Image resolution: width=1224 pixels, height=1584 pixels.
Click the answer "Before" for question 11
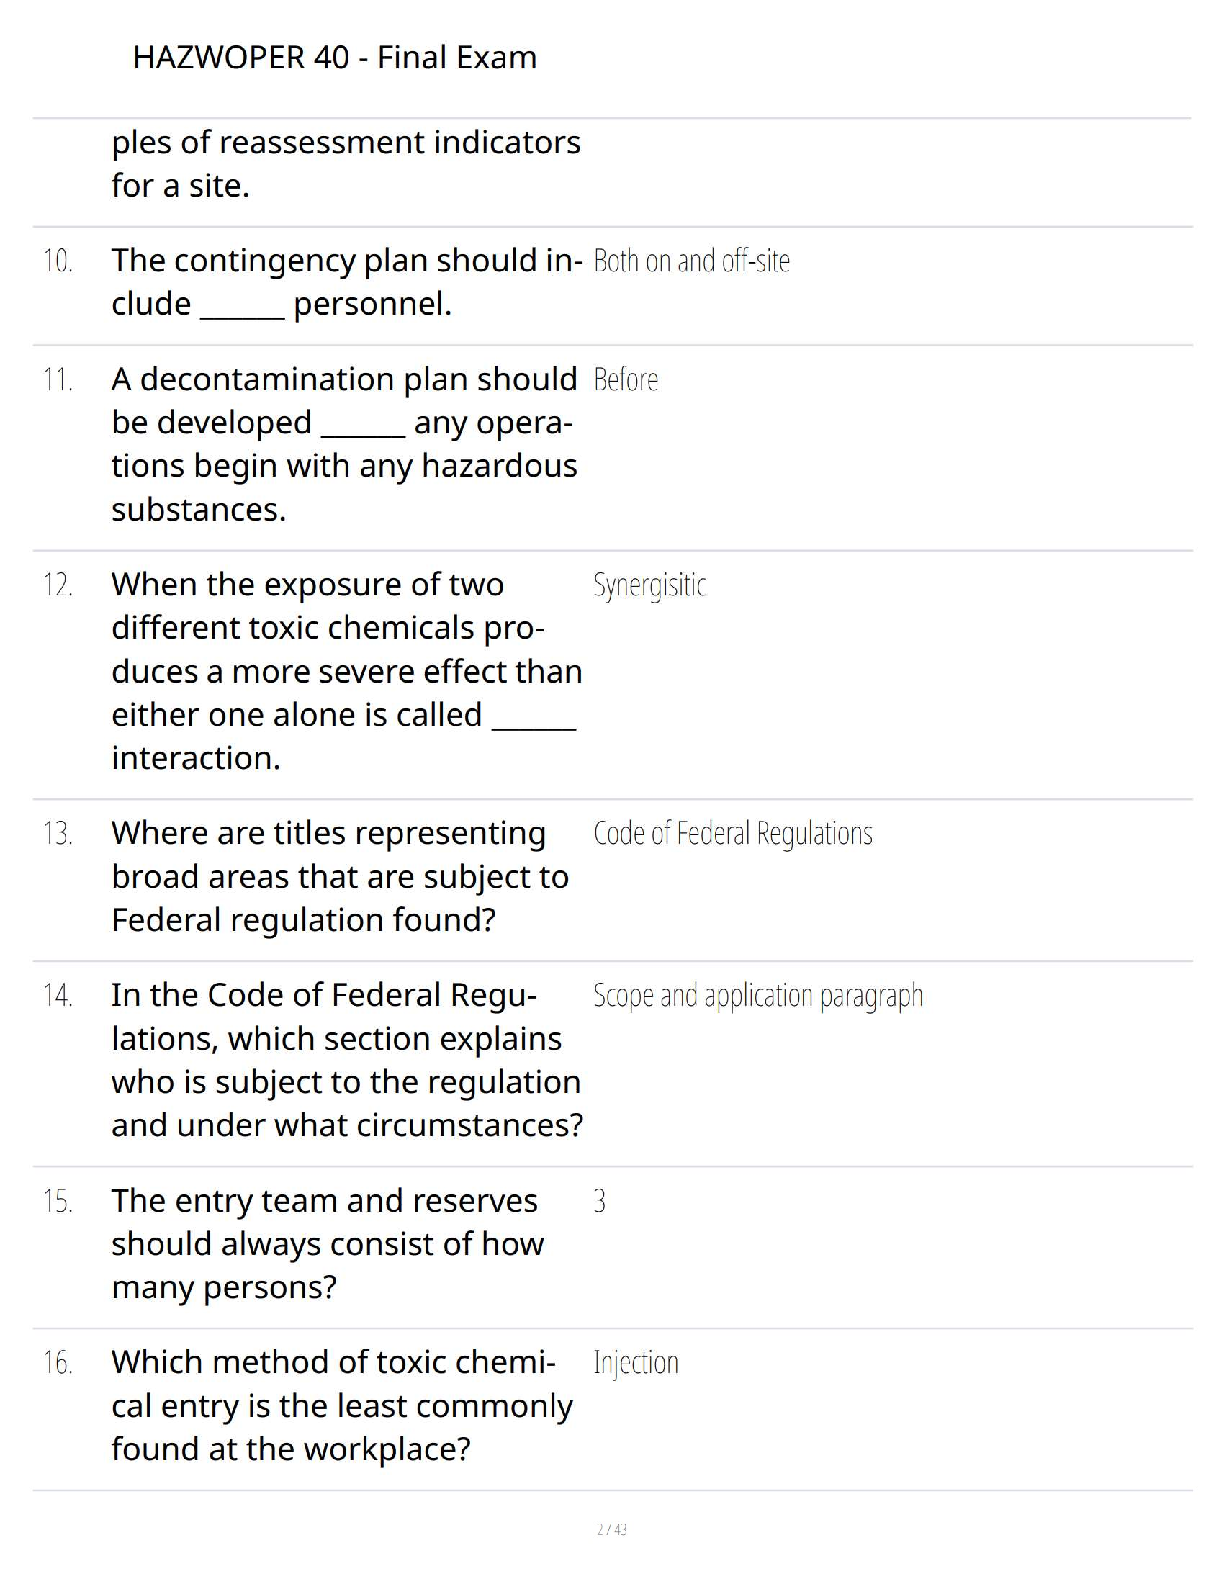click(625, 380)
